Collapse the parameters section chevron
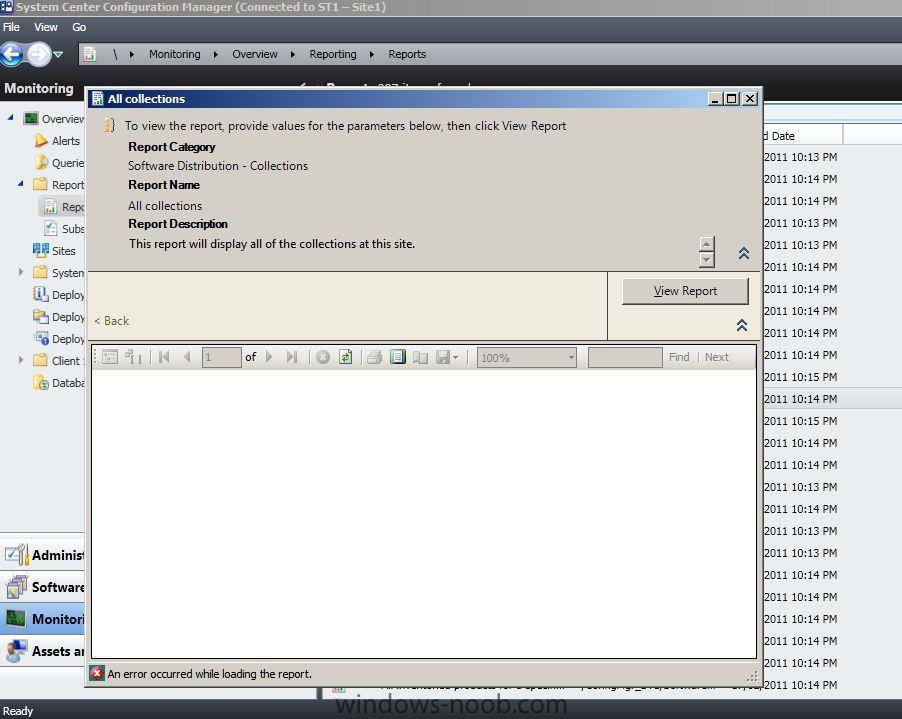Image resolution: width=902 pixels, height=719 pixels. (x=742, y=325)
